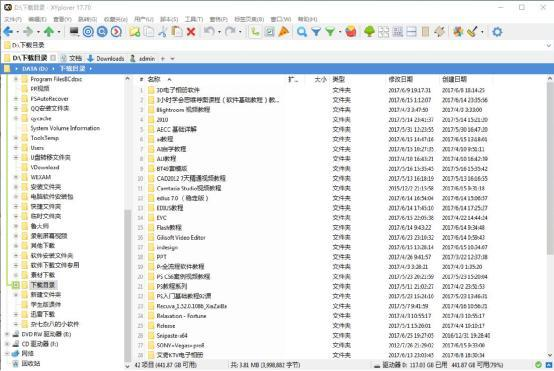
Task: Toggle dual pane layout icon
Action: coord(412,32)
